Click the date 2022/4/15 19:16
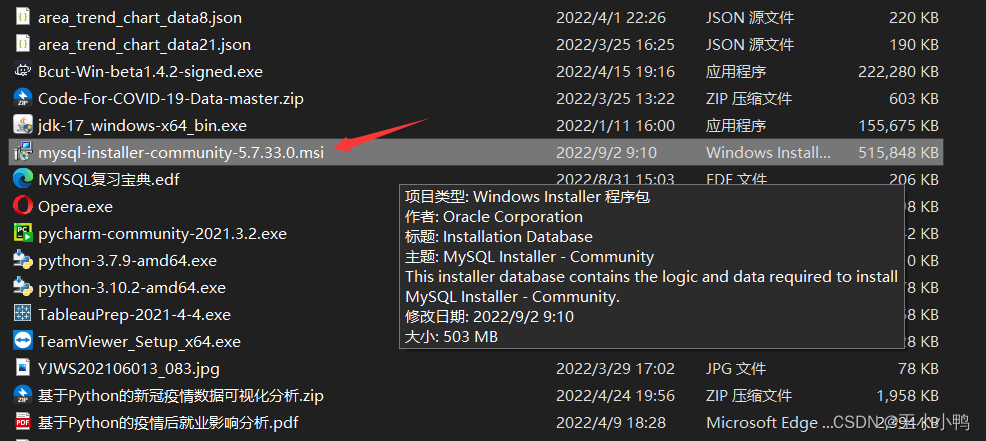The width and height of the screenshot is (986, 441). [615, 72]
